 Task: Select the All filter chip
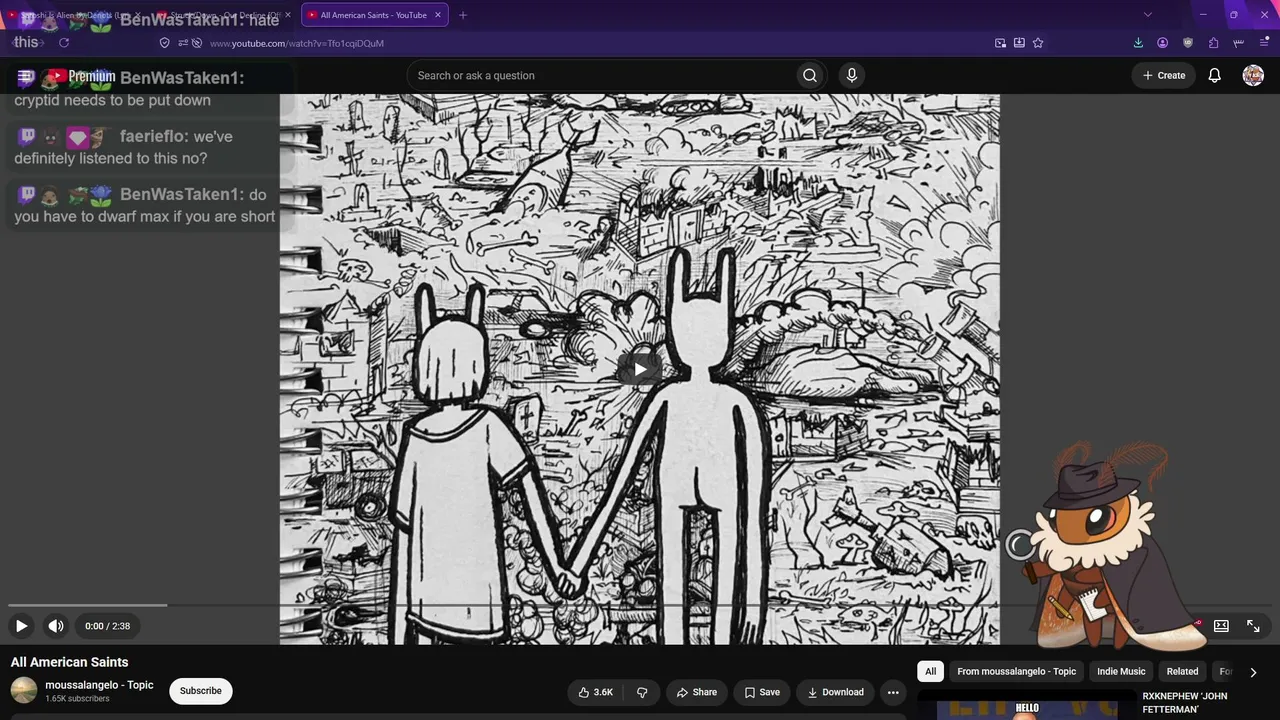coord(931,672)
